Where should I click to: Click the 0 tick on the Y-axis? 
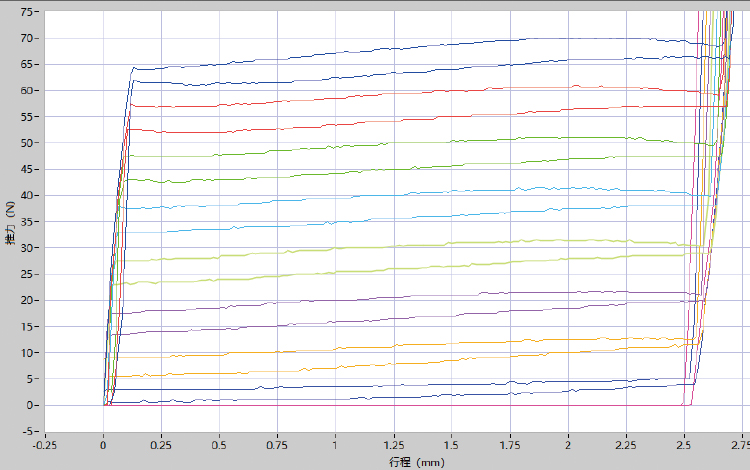(x=30, y=405)
